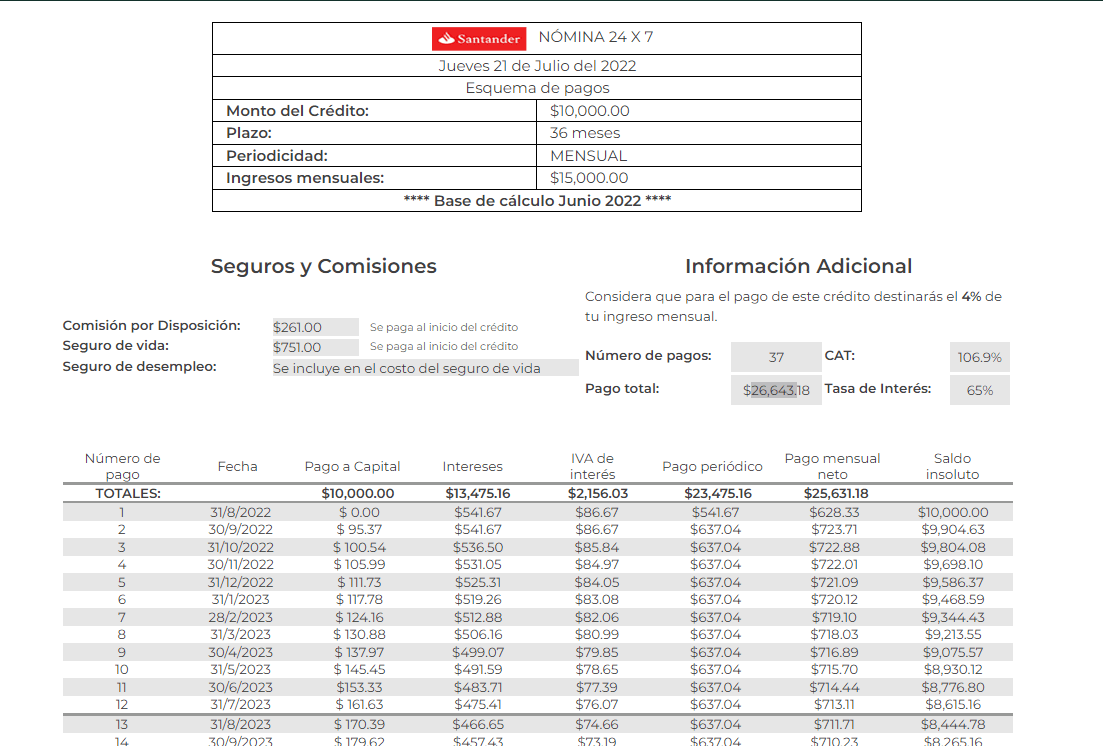
Task: Click the Intereses total $13,475.16
Action: pyautogui.click(x=478, y=493)
